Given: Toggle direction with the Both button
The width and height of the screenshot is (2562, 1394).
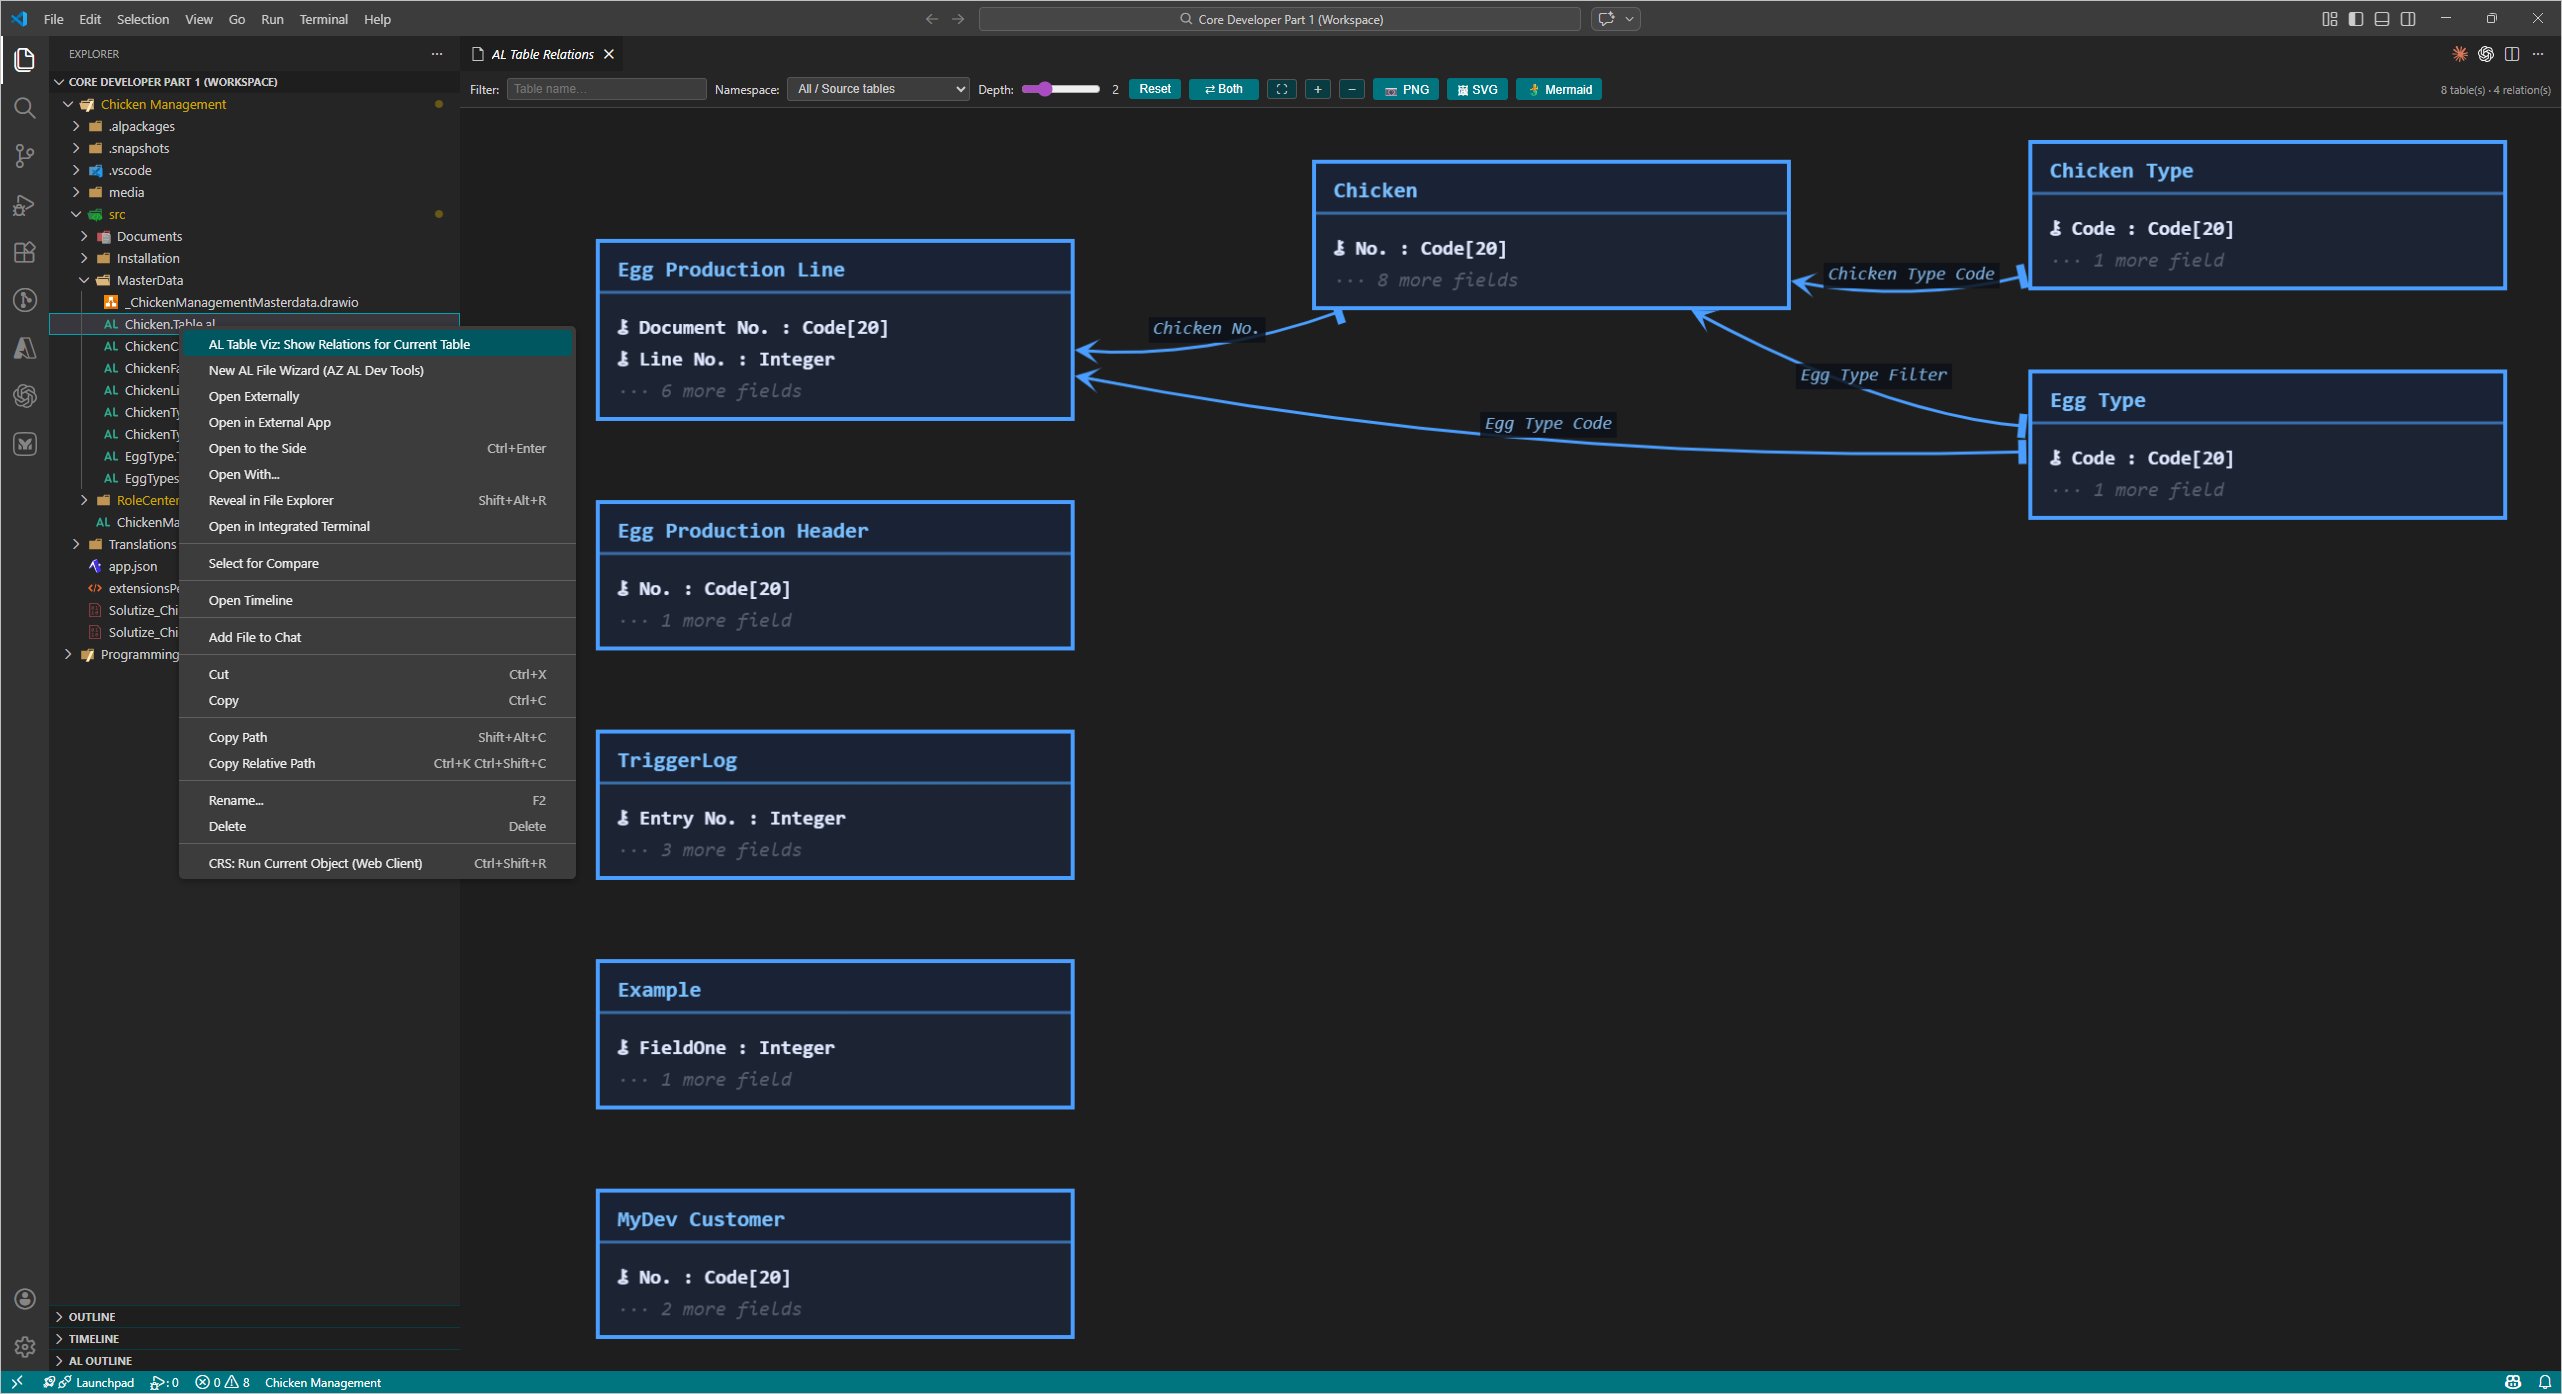Looking at the screenshot, I should [x=1223, y=89].
